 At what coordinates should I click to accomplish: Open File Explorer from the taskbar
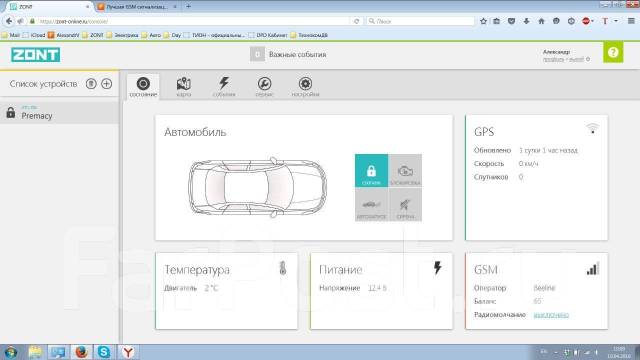point(36,352)
